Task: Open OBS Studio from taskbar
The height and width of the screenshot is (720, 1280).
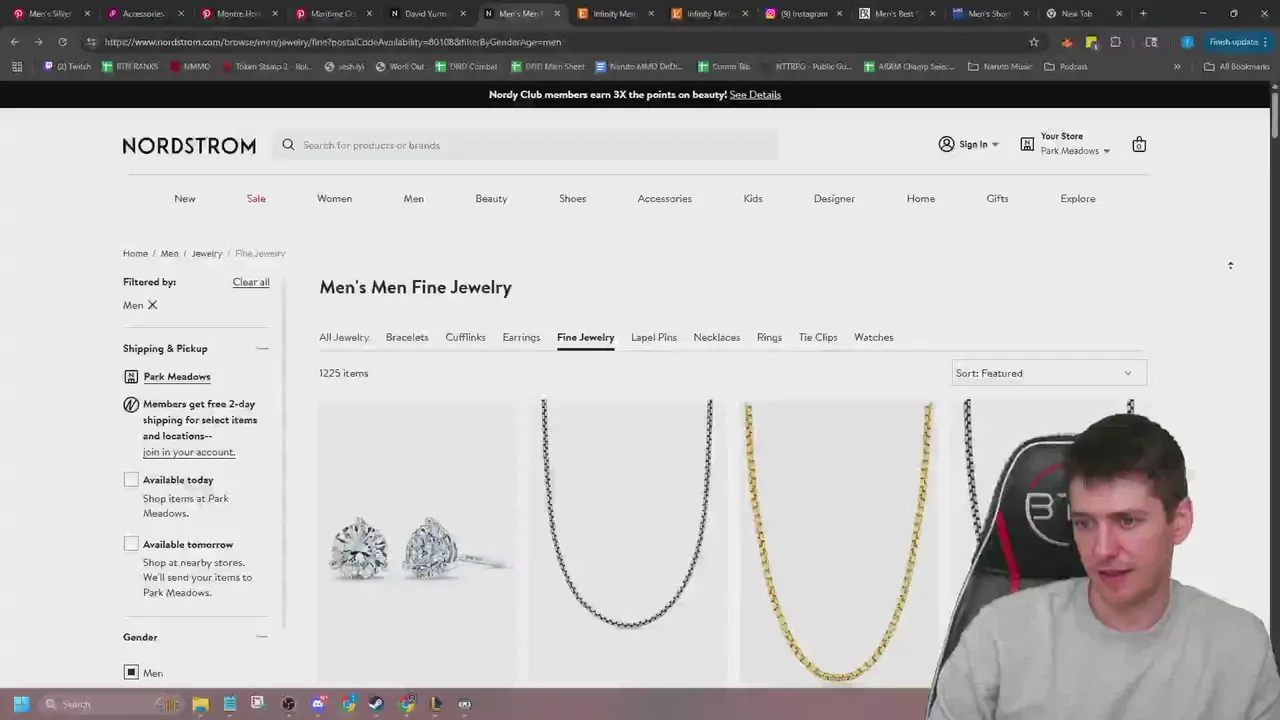Action: [288, 704]
